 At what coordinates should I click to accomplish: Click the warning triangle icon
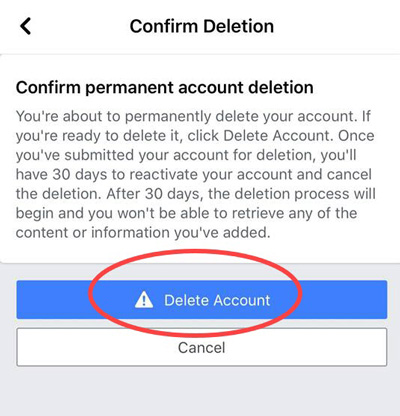(144, 299)
